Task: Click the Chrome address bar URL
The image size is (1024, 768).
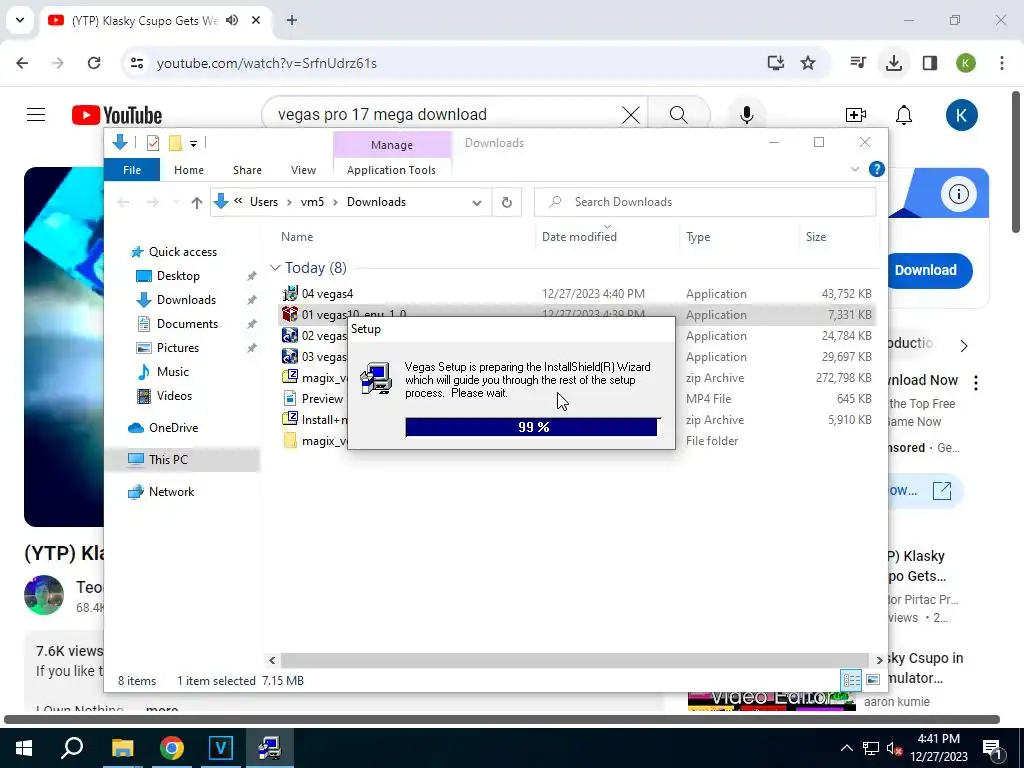Action: [x=266, y=63]
